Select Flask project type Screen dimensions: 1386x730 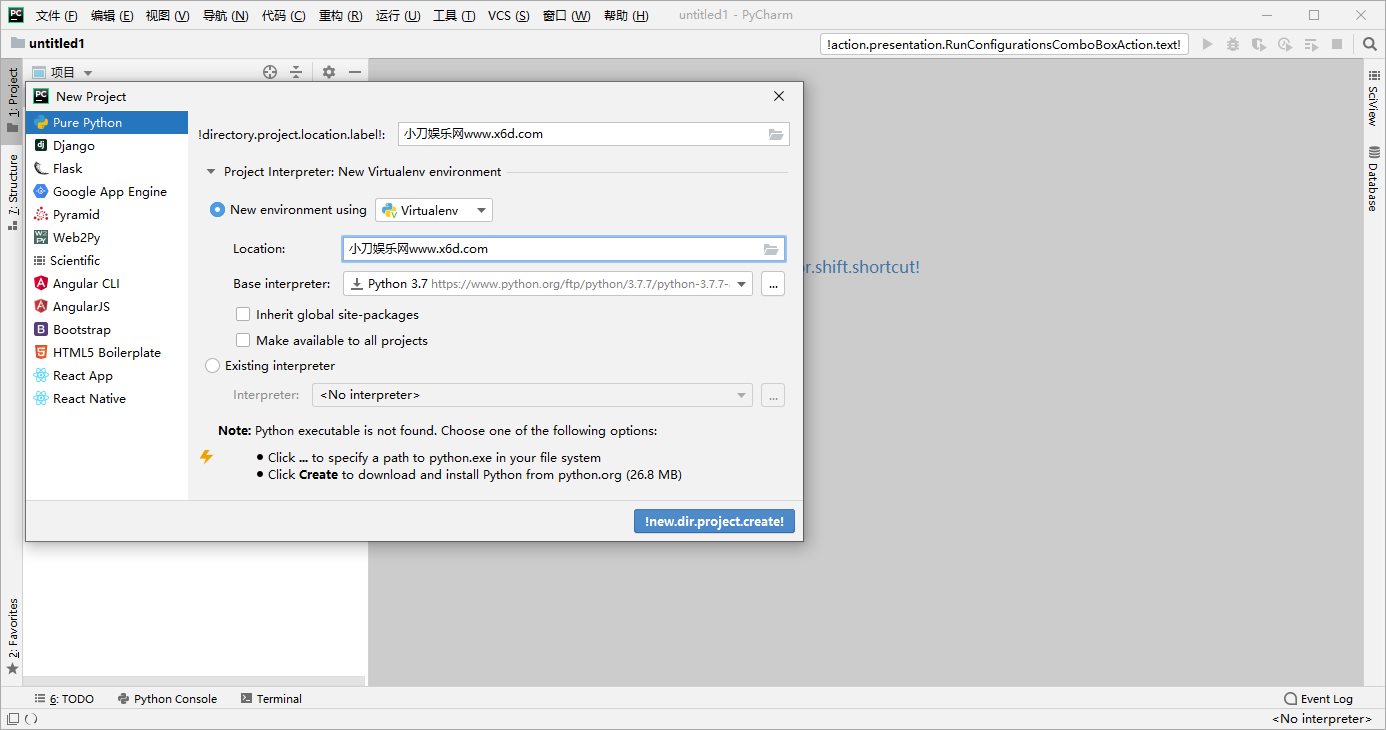point(107,169)
